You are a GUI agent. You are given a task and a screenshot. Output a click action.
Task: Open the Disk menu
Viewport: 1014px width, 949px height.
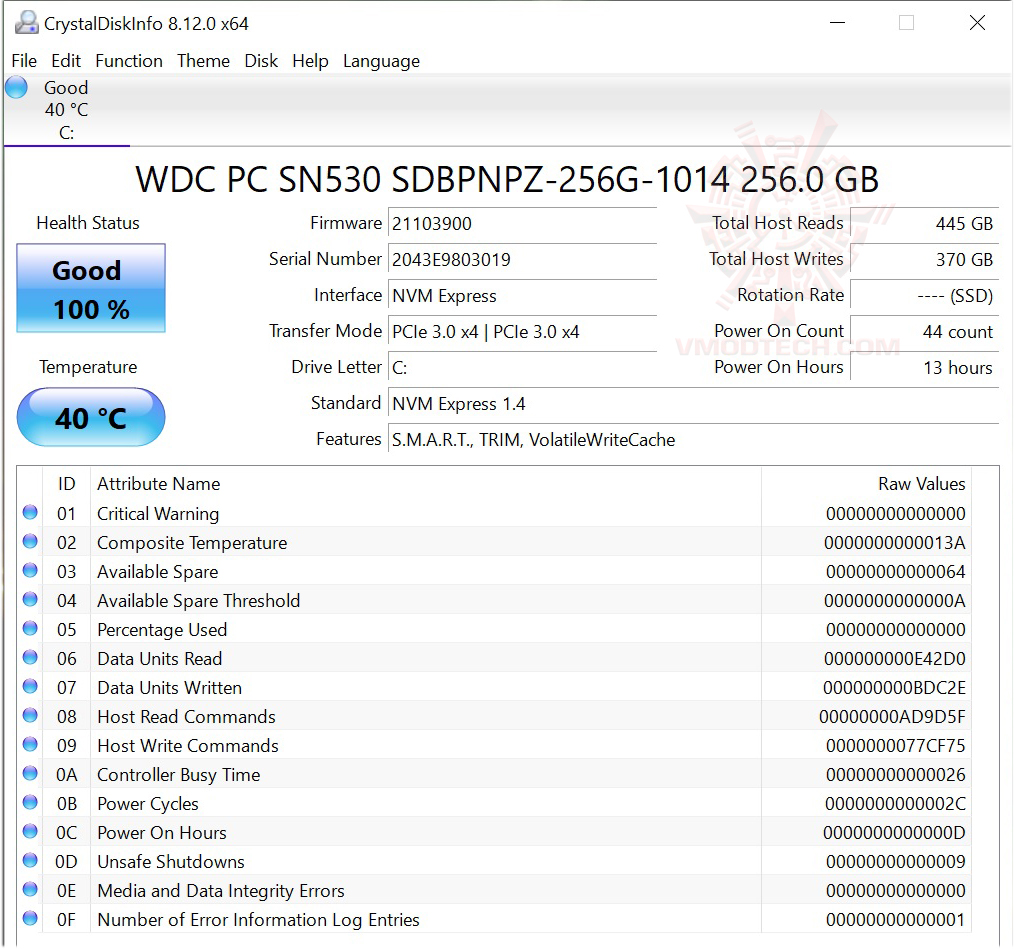tap(261, 61)
